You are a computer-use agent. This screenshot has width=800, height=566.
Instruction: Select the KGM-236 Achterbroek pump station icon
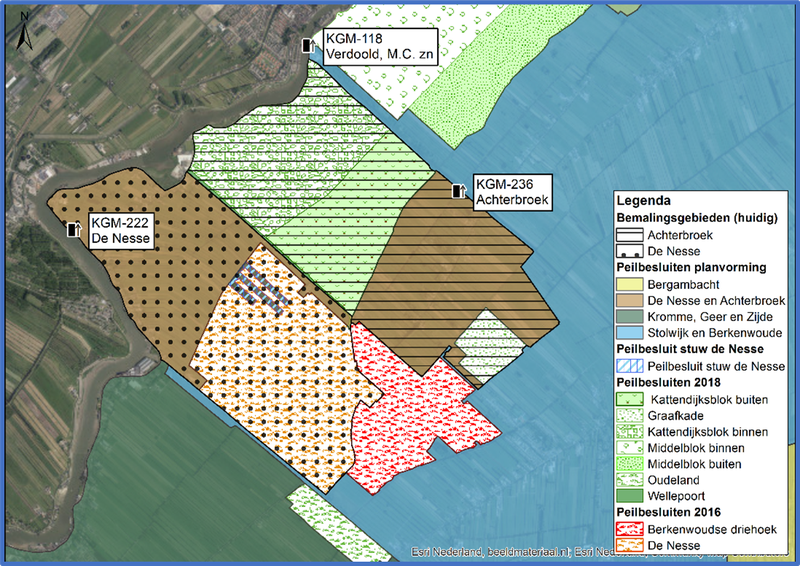pyautogui.click(x=459, y=190)
